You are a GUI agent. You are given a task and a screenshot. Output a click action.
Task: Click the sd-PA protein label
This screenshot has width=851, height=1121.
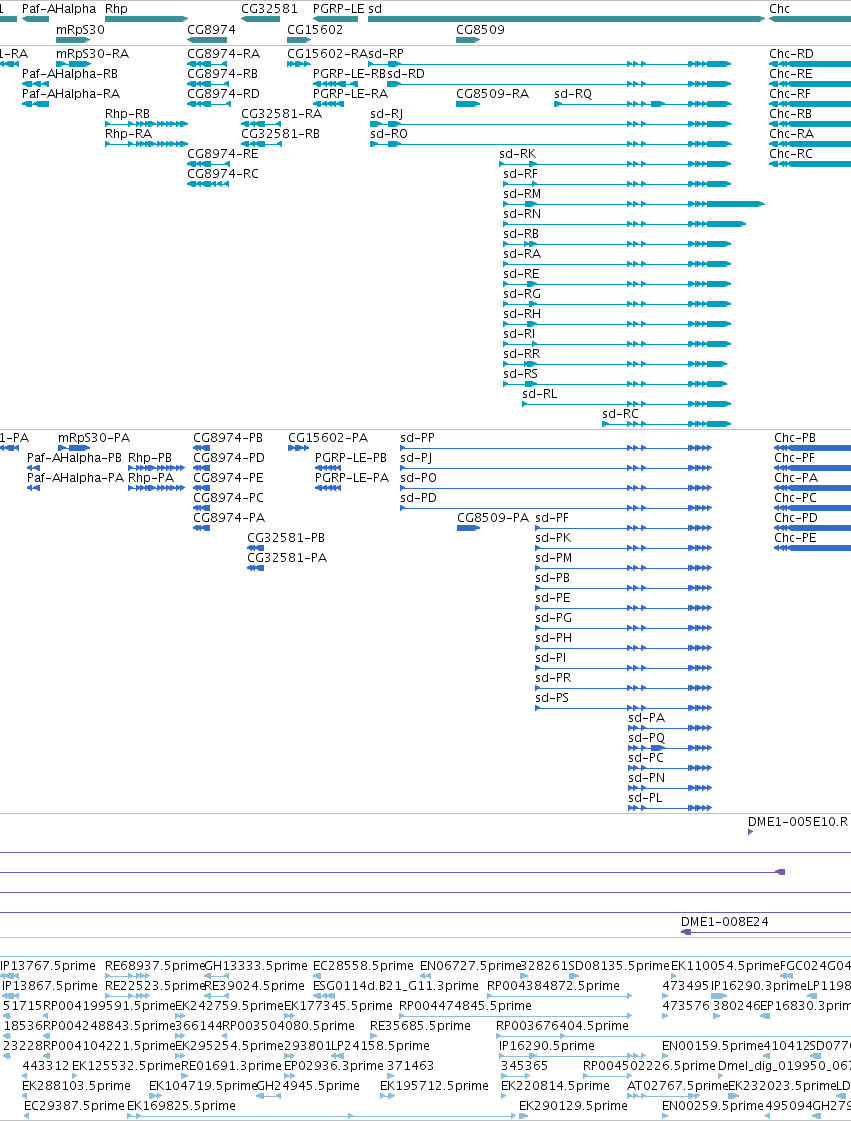(x=646, y=718)
